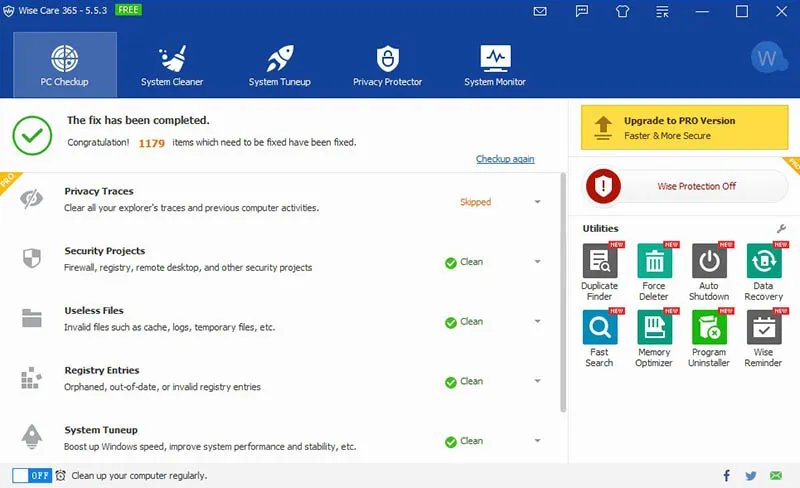
Task: Open the Data Recovery utility
Action: (x=764, y=262)
